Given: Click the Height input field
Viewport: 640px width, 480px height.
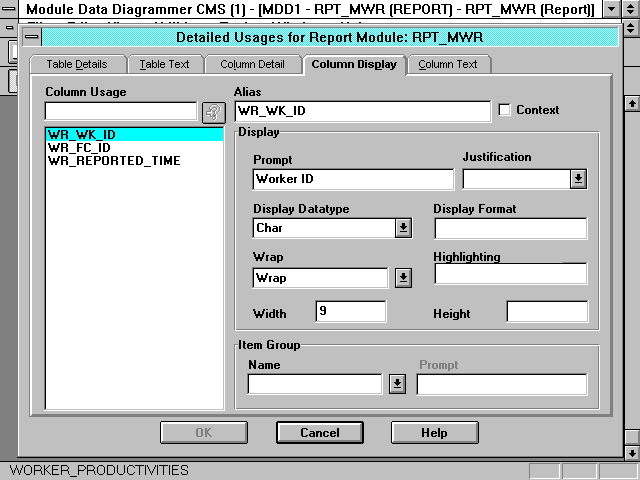Looking at the screenshot, I should click(547, 311).
